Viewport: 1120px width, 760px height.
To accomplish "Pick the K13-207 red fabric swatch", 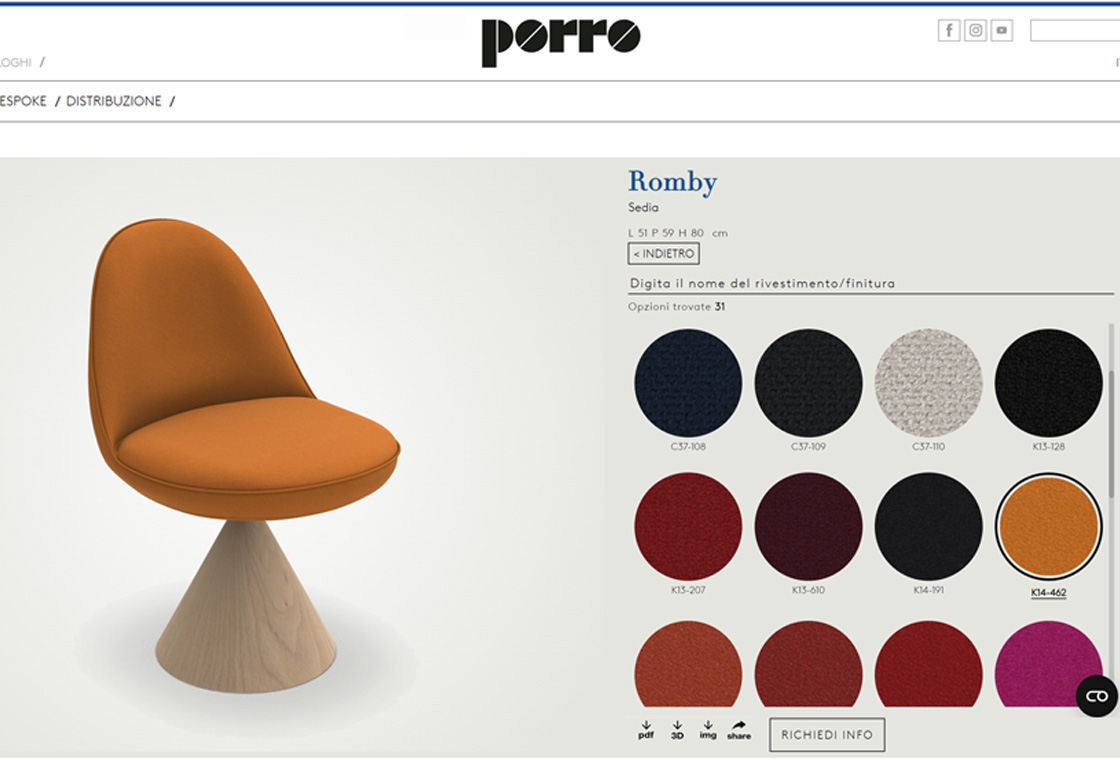I will (x=688, y=526).
